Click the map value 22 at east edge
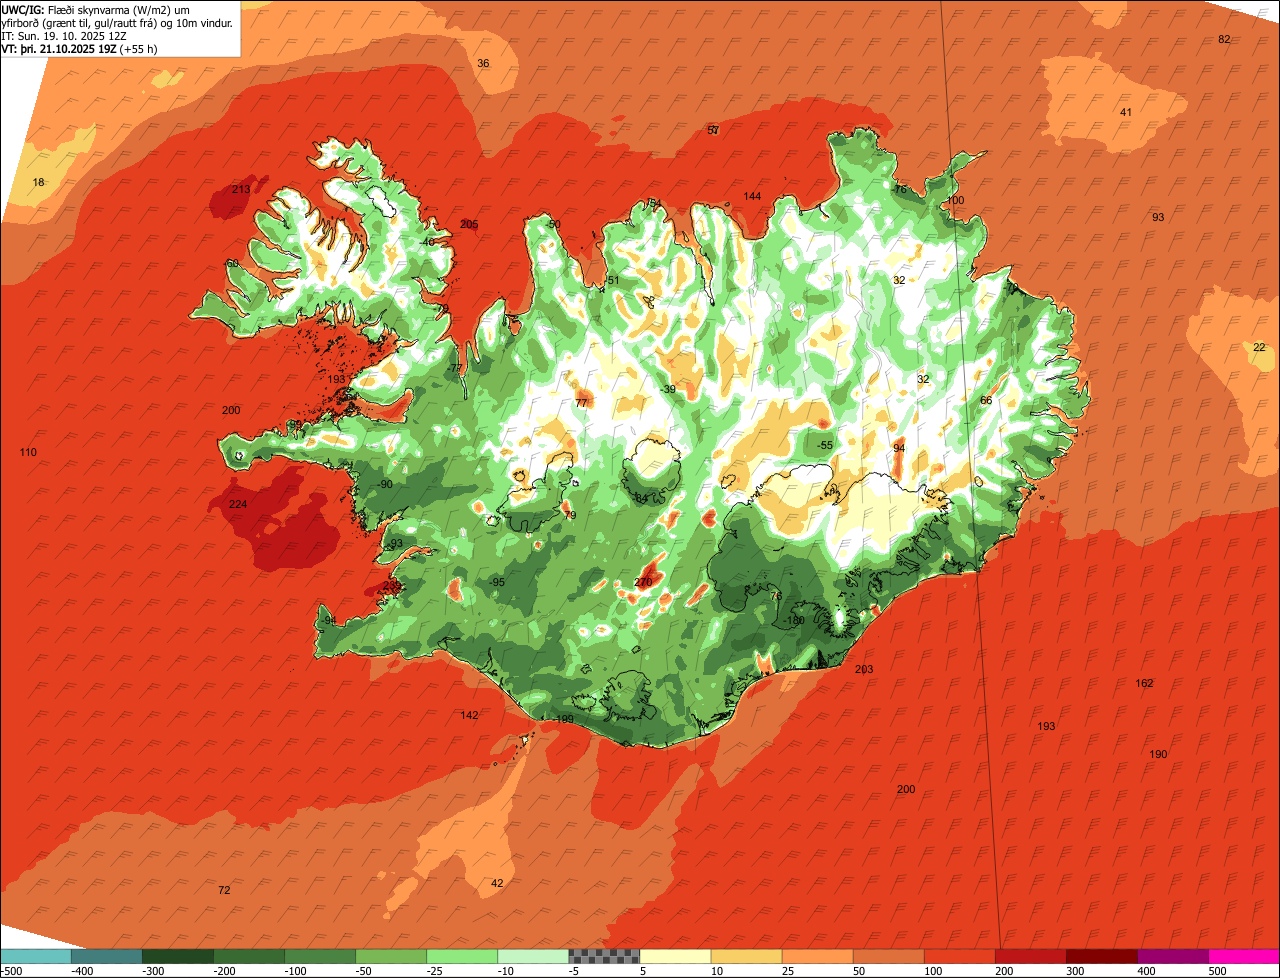The image size is (1280, 978). [1259, 347]
